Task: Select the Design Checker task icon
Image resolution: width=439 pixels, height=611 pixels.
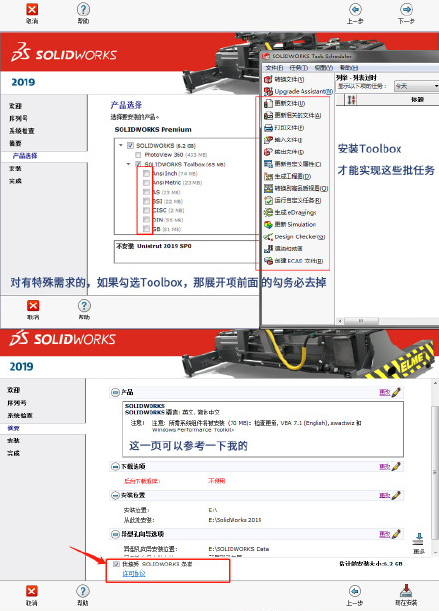Action: pos(268,237)
